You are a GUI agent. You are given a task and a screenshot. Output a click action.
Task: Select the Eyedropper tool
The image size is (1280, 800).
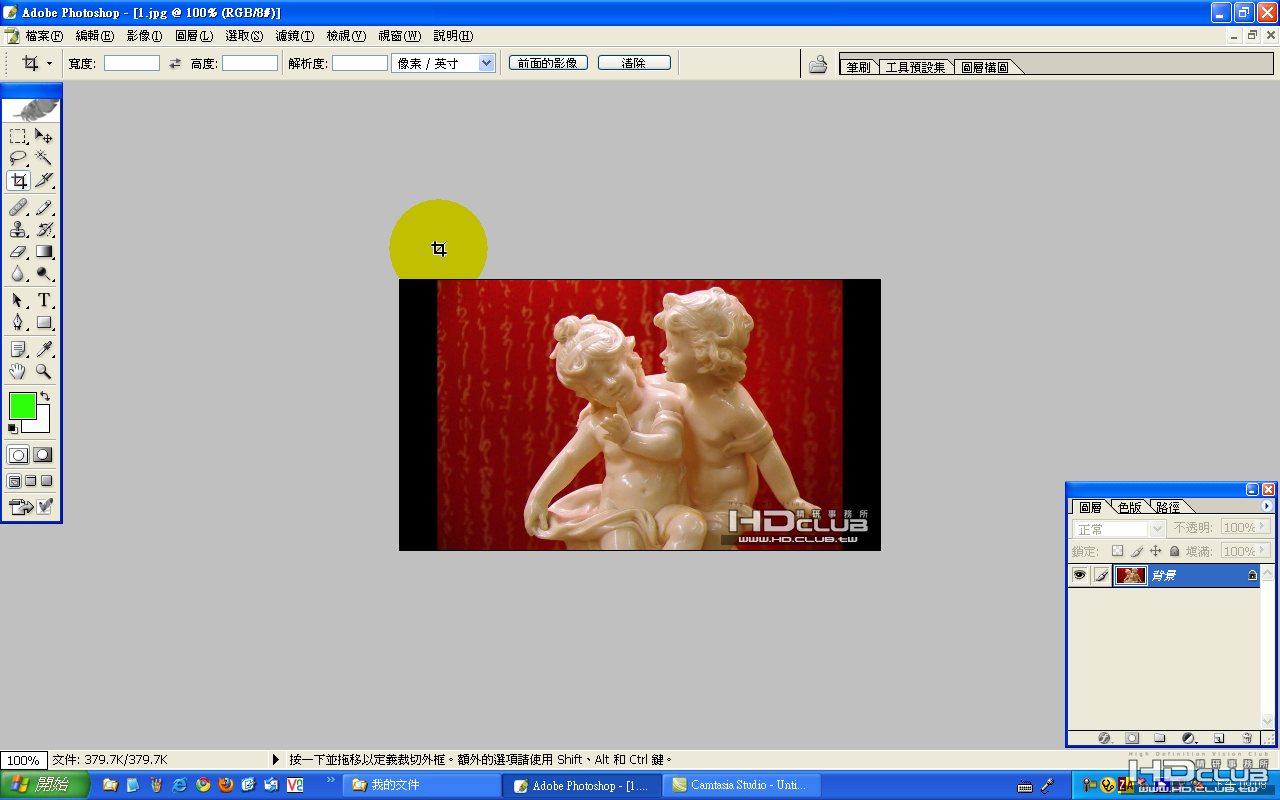pyautogui.click(x=44, y=349)
